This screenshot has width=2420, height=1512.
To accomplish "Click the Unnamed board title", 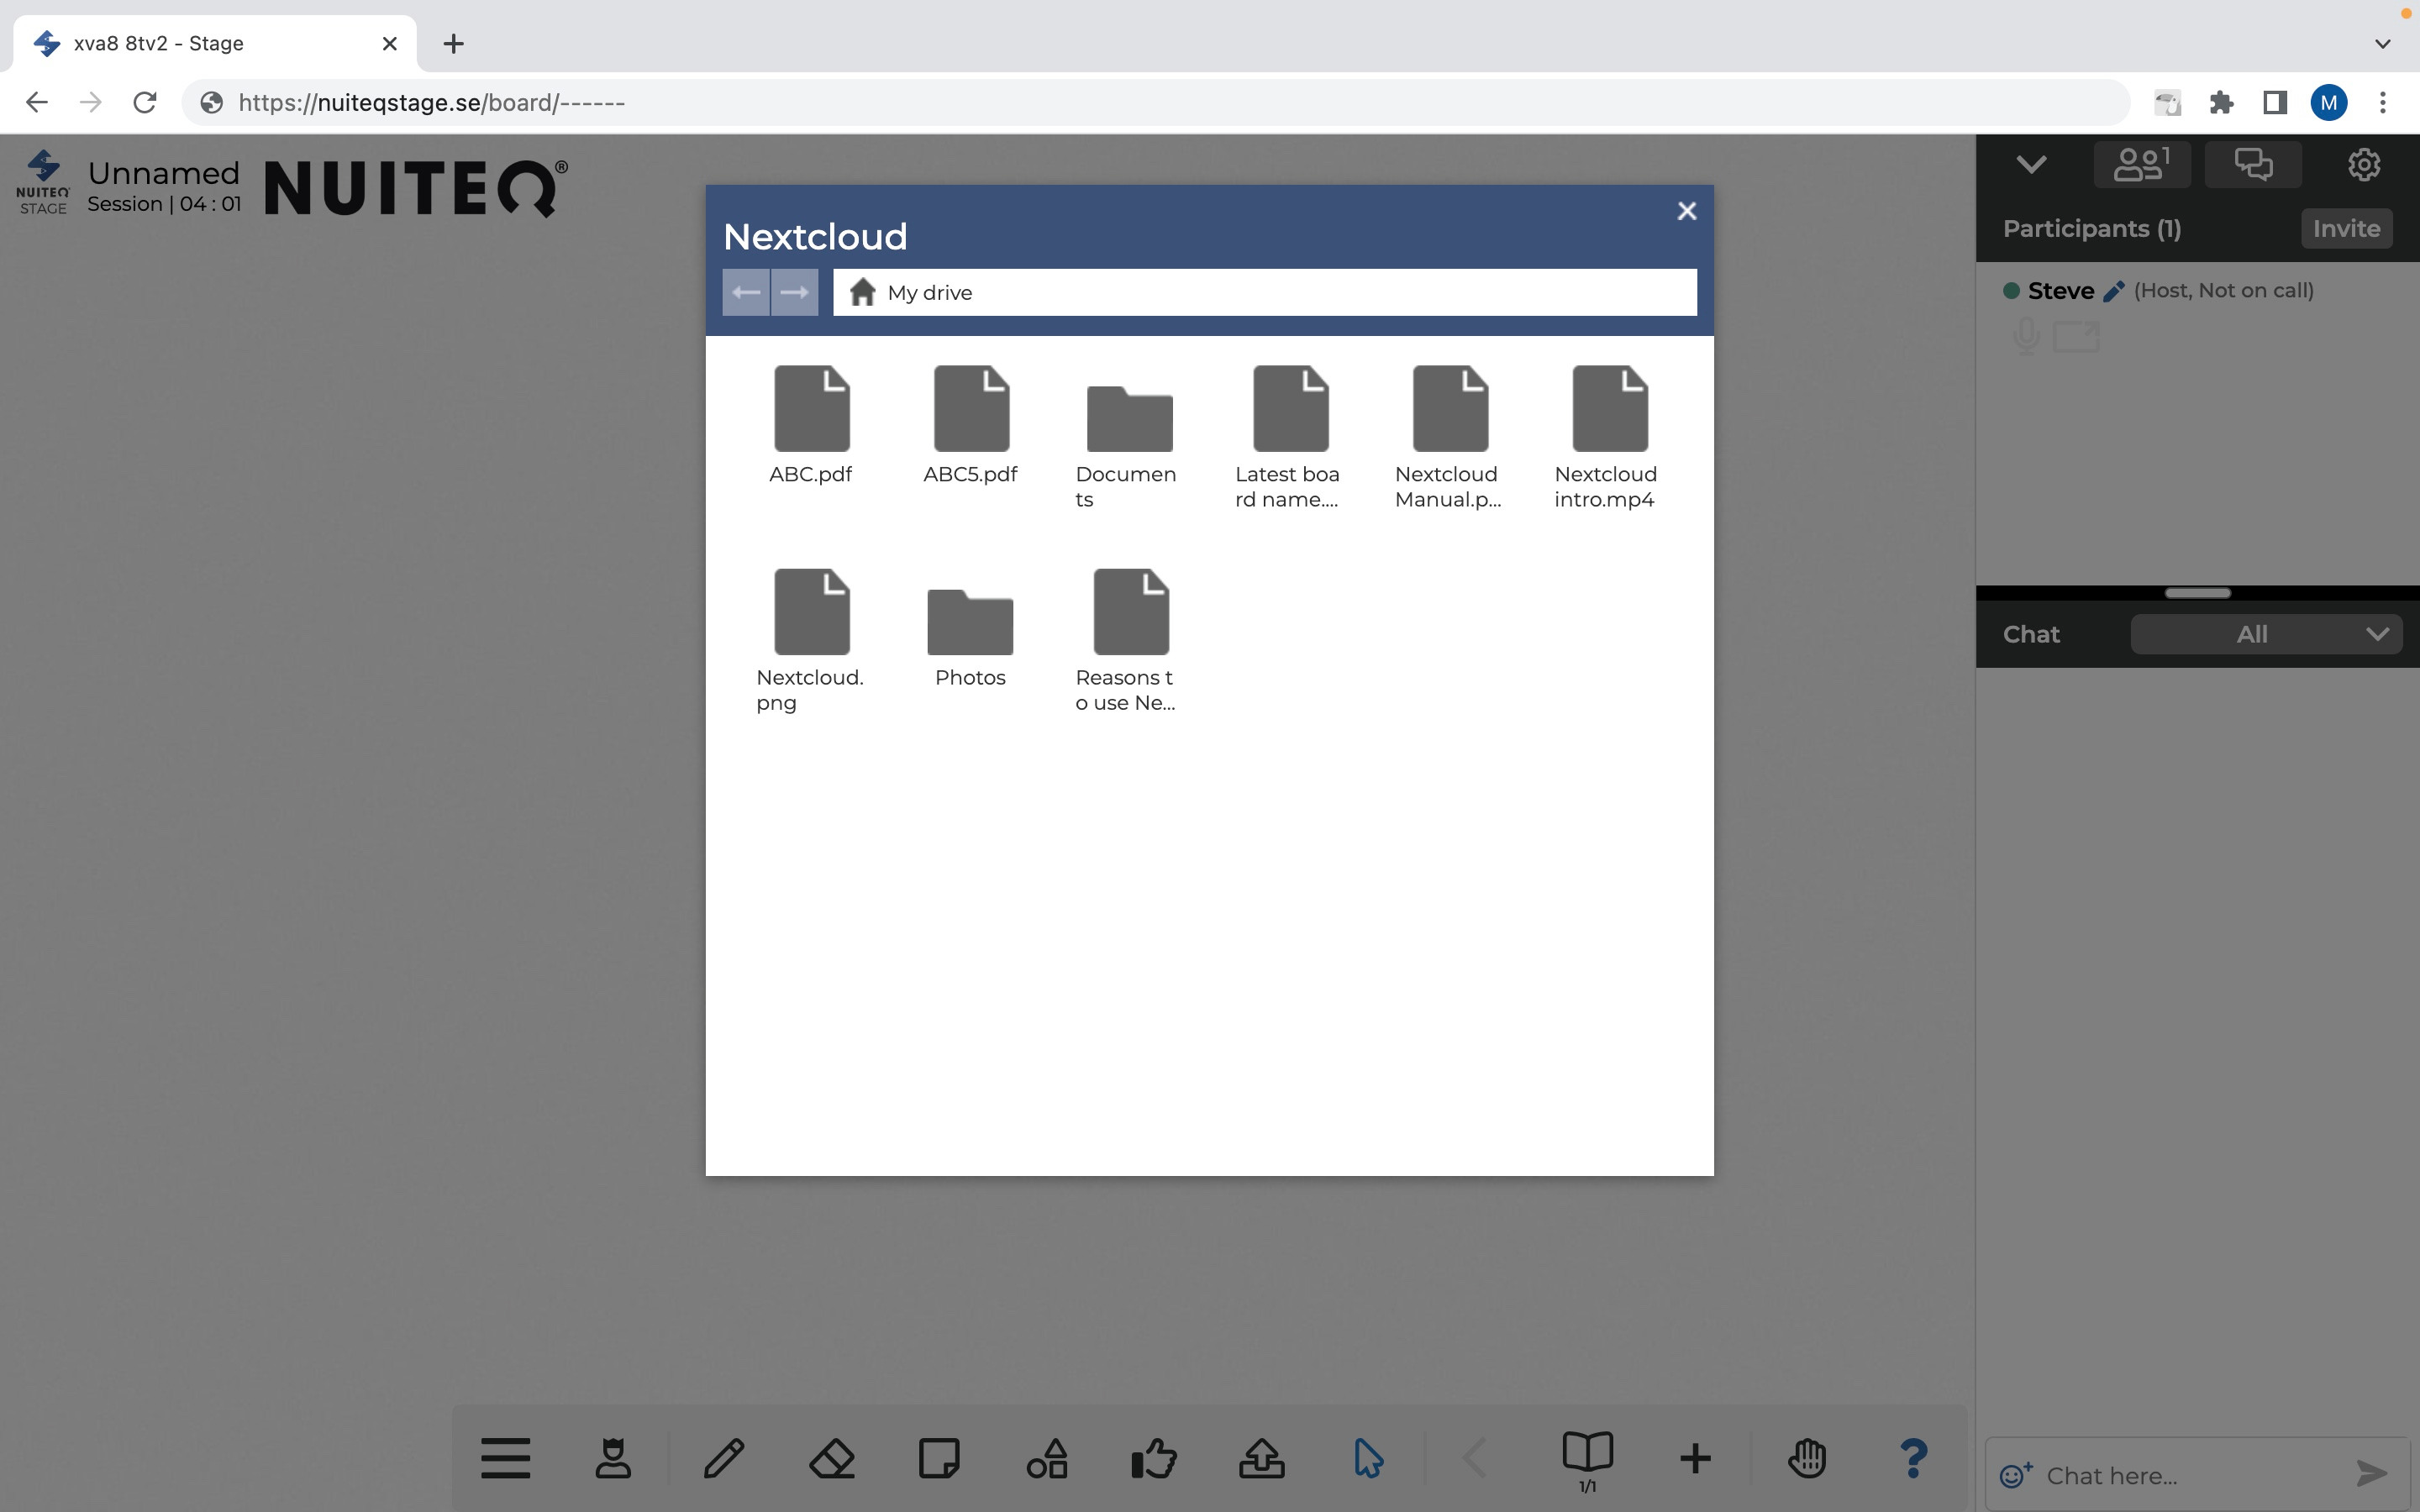I will (163, 173).
